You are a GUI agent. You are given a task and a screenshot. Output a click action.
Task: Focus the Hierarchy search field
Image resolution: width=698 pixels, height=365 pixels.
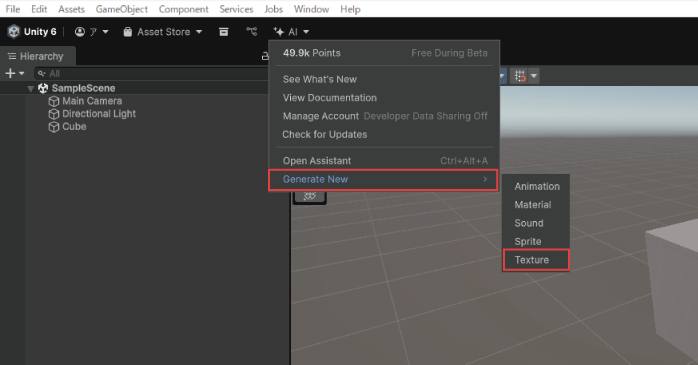[151, 73]
